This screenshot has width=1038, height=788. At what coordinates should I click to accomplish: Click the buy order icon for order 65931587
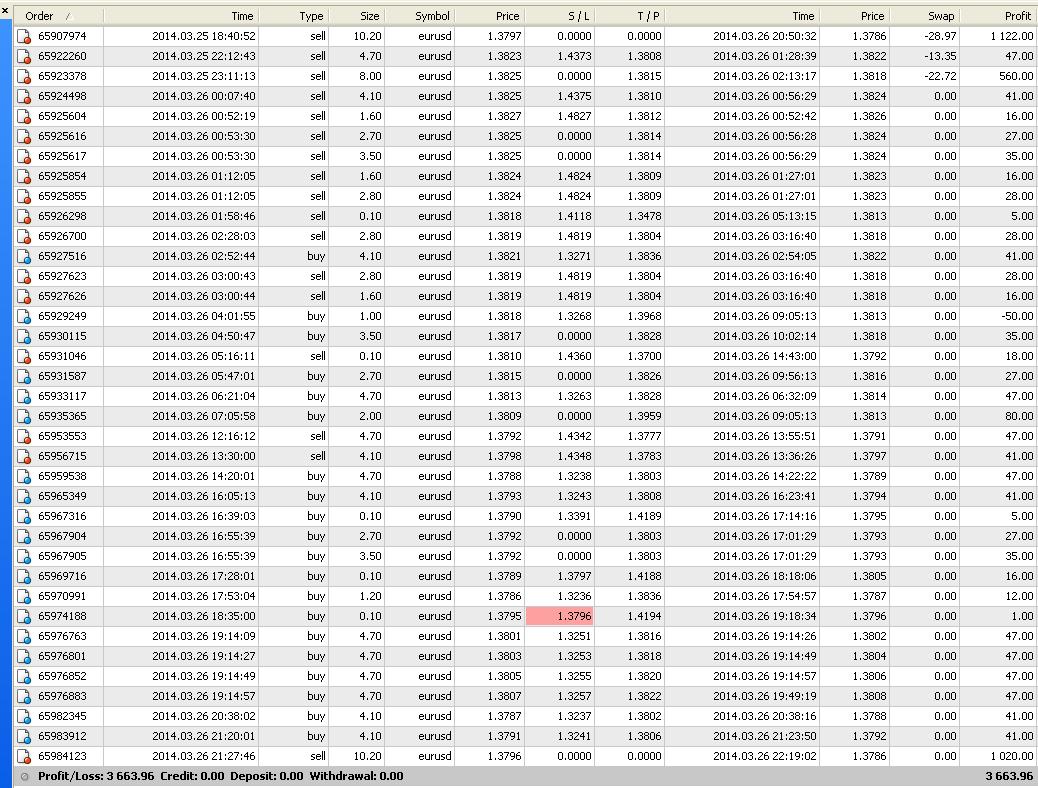(x=24, y=376)
